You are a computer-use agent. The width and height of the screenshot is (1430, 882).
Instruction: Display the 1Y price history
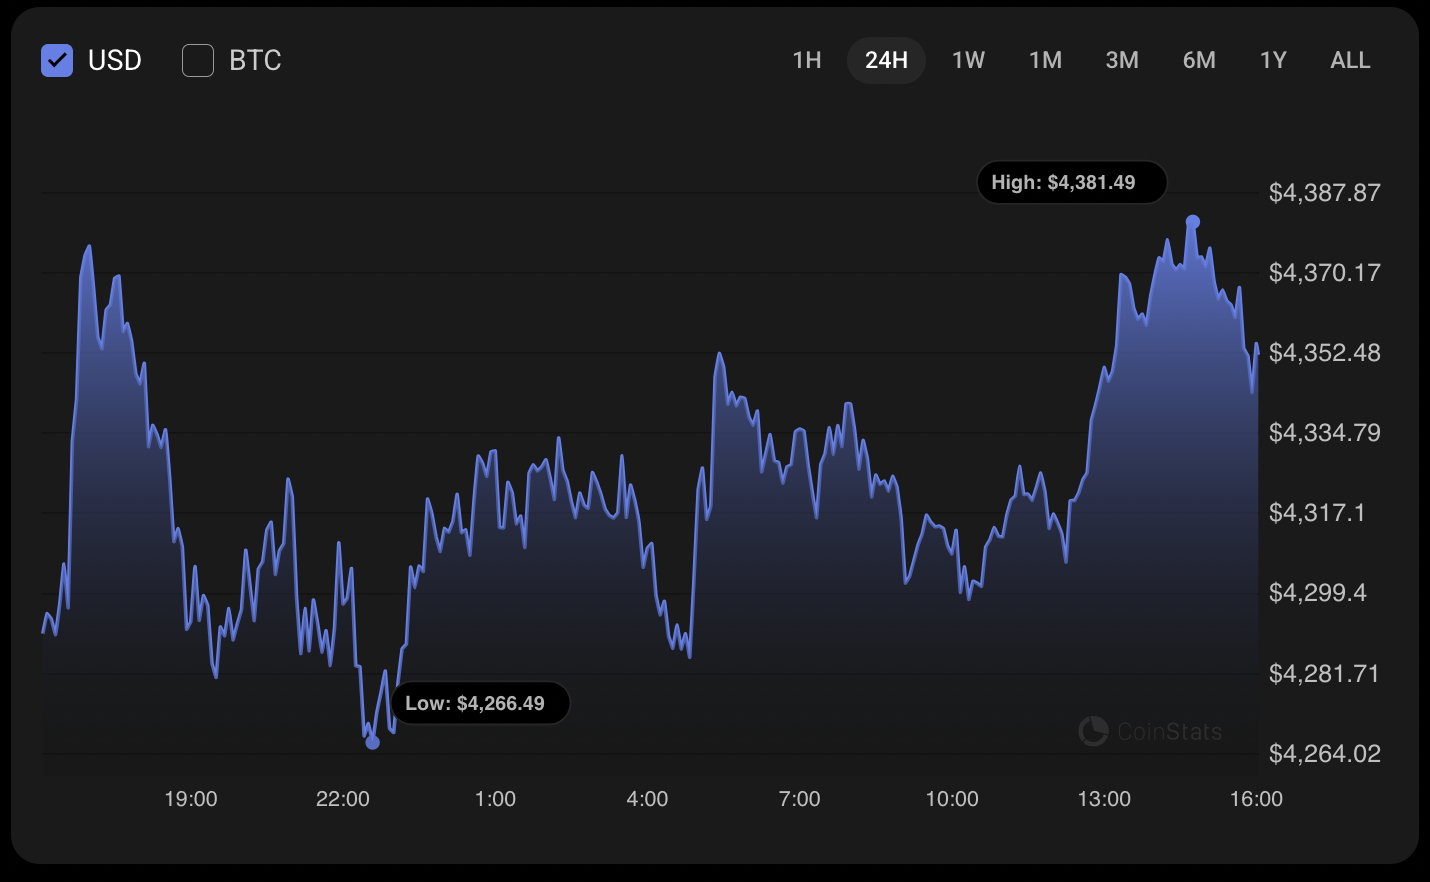tap(1273, 60)
